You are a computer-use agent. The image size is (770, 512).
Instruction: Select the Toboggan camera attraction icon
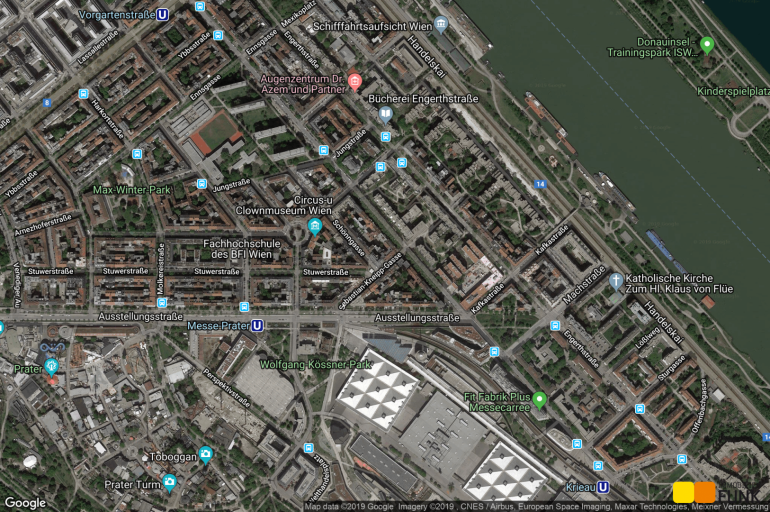pos(206,454)
